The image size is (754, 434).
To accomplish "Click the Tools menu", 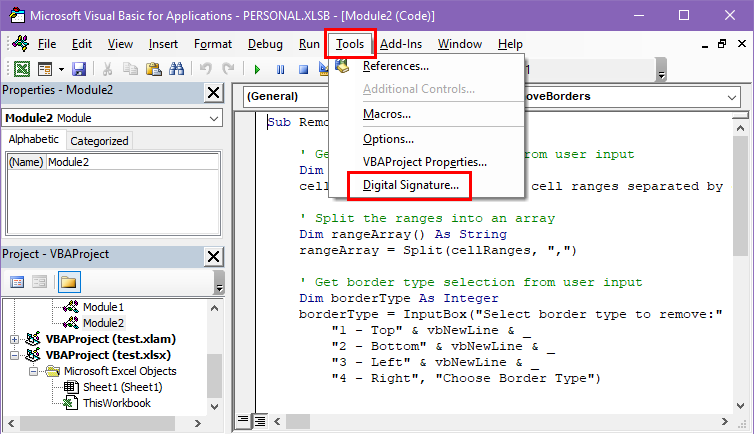I will (x=350, y=44).
